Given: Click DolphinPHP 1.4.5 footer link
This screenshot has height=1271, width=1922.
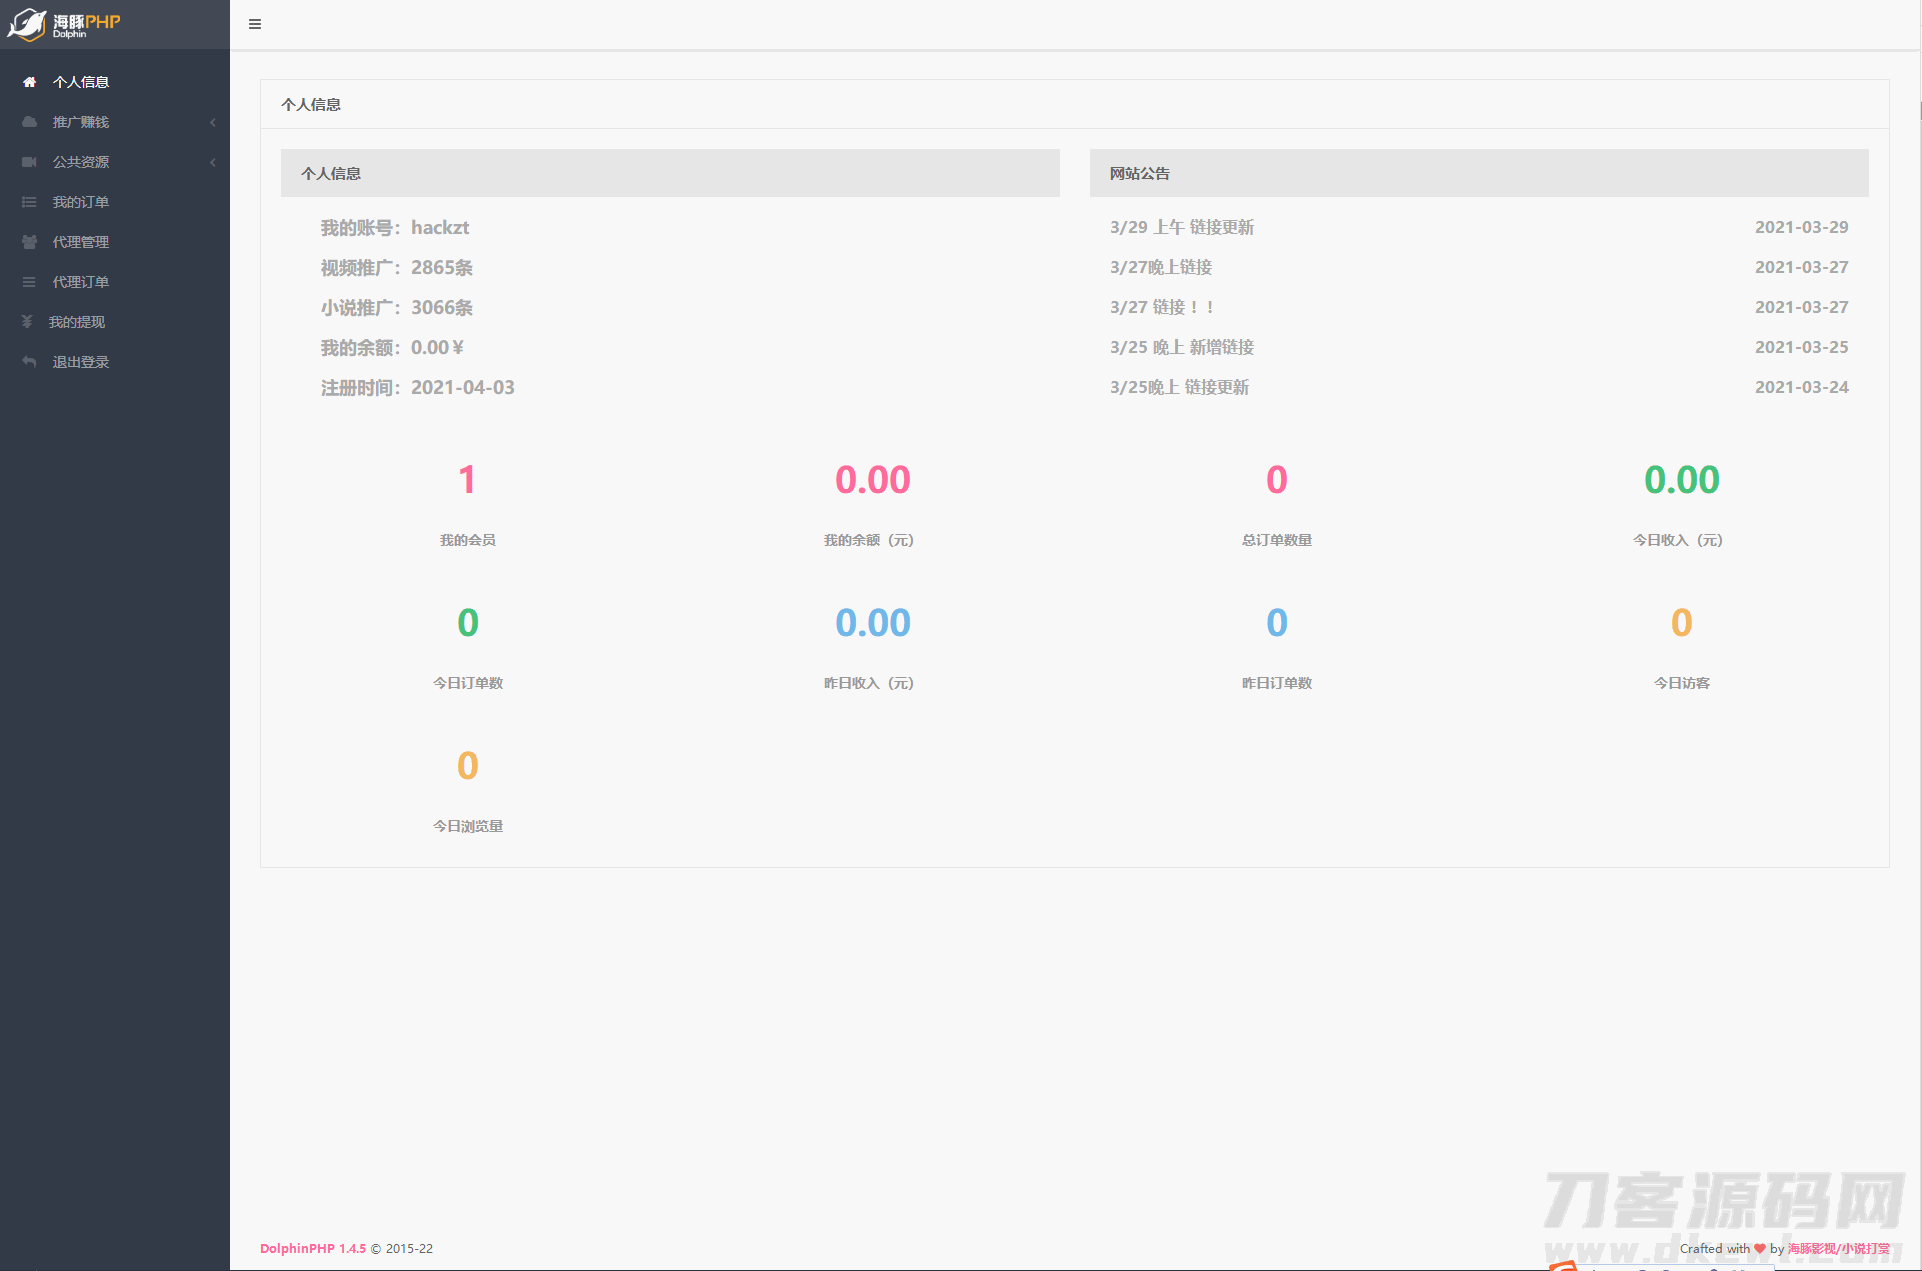Looking at the screenshot, I should click(313, 1248).
